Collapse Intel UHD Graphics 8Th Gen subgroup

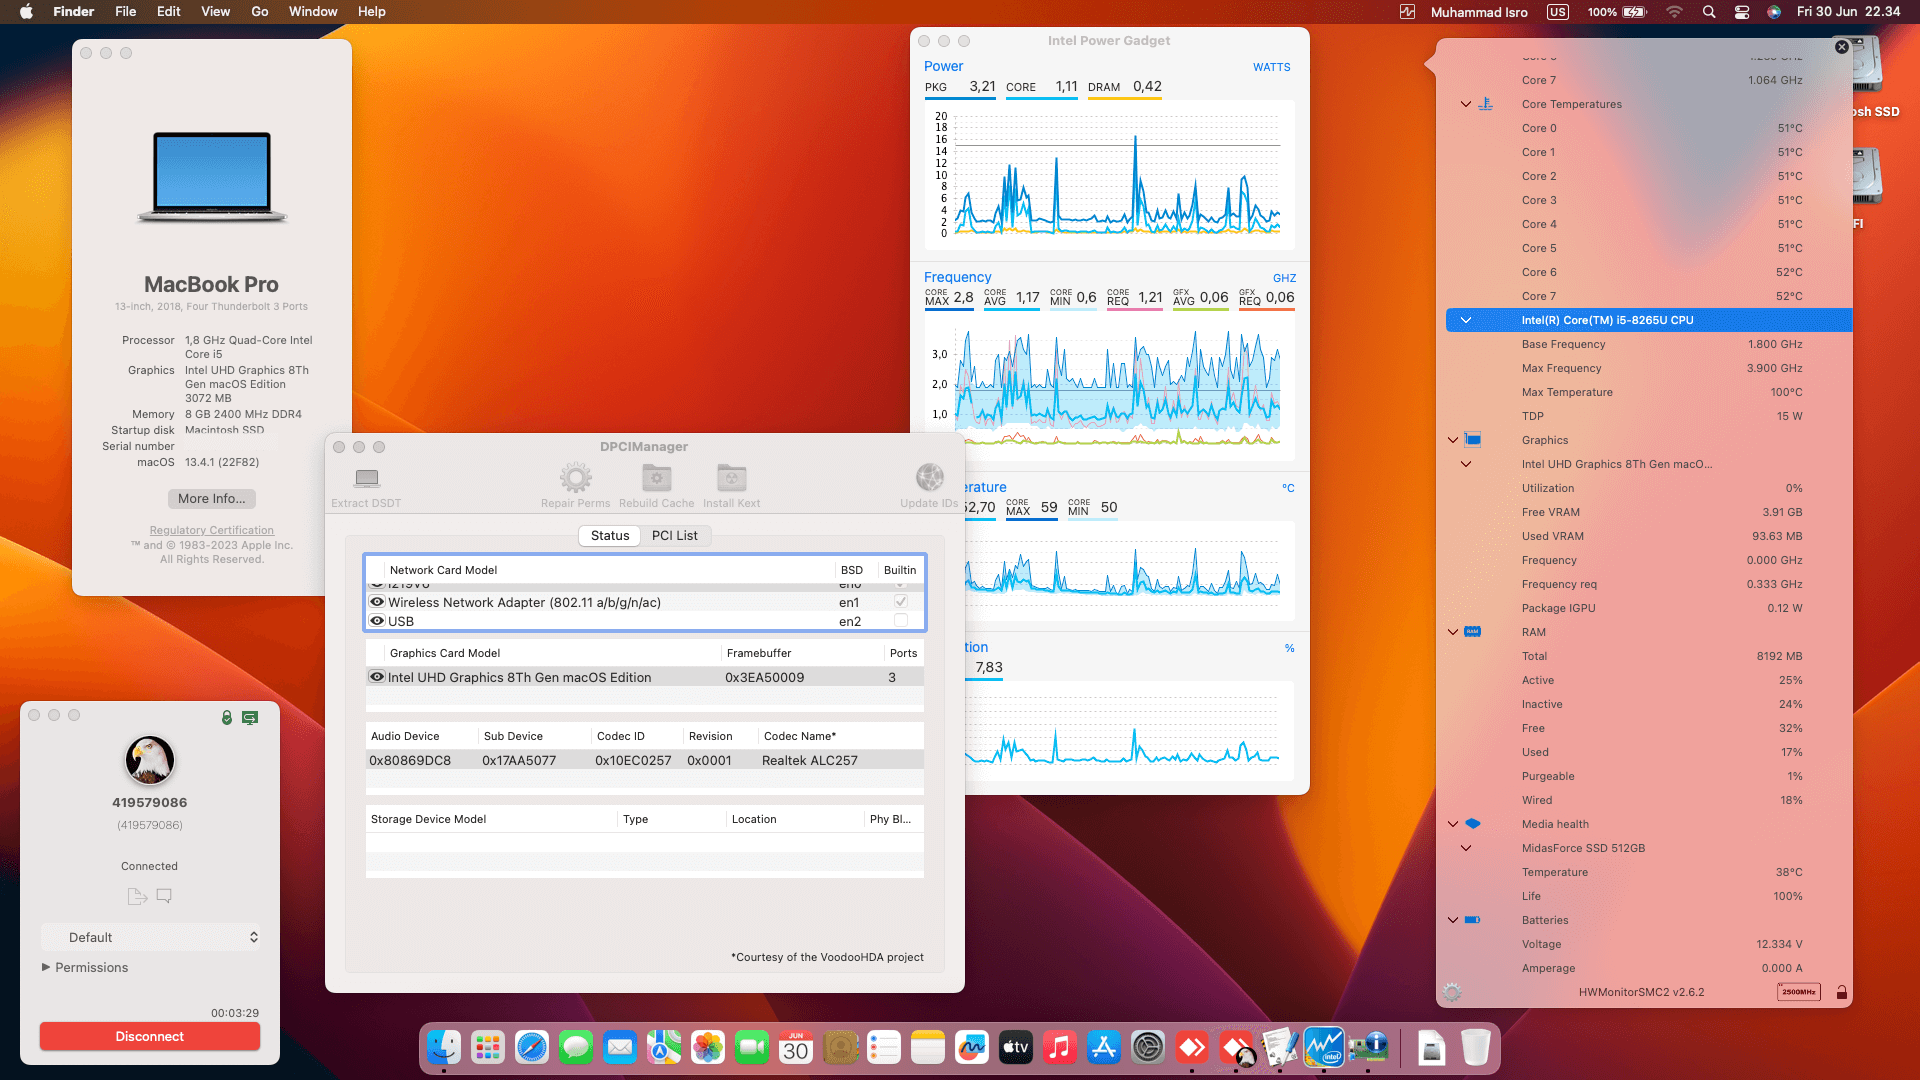coord(1466,464)
